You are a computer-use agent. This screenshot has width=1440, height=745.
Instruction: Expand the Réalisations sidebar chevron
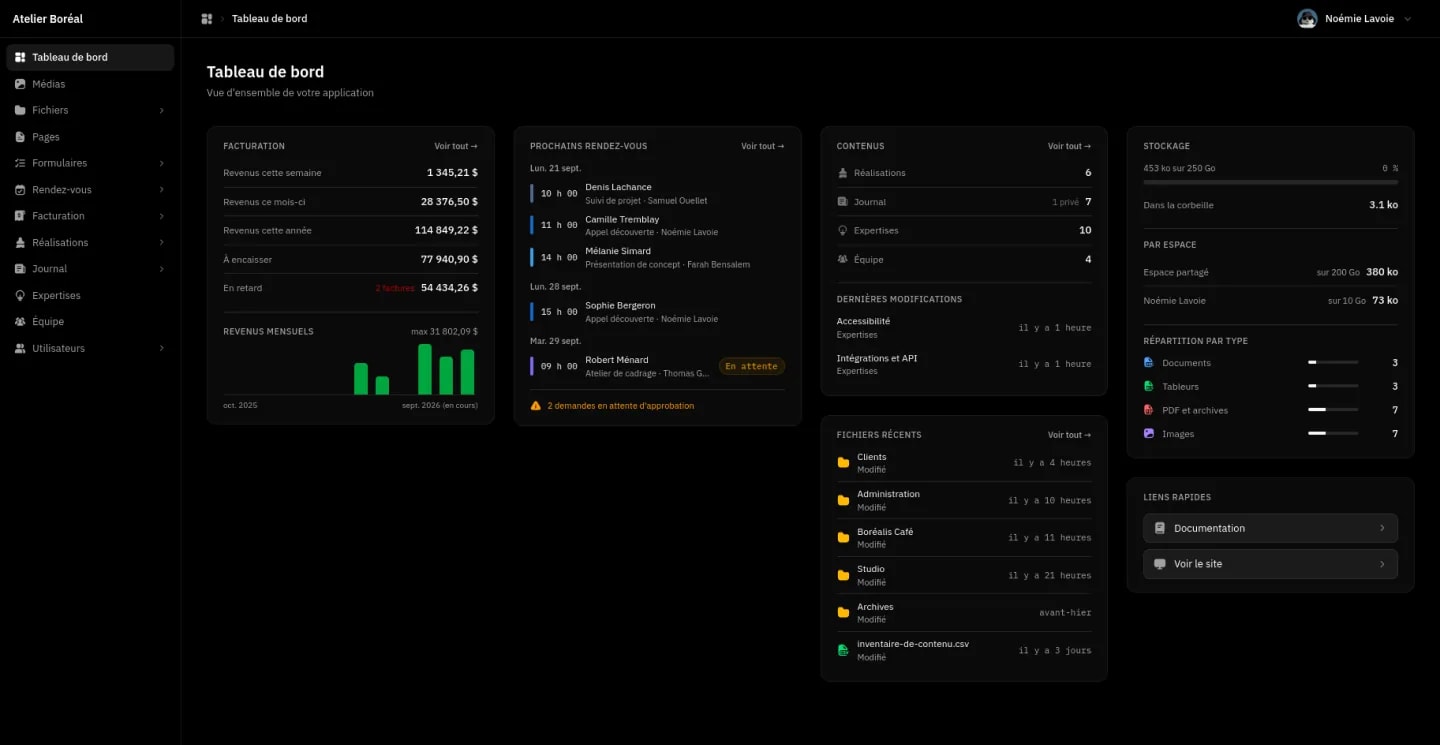[162, 243]
